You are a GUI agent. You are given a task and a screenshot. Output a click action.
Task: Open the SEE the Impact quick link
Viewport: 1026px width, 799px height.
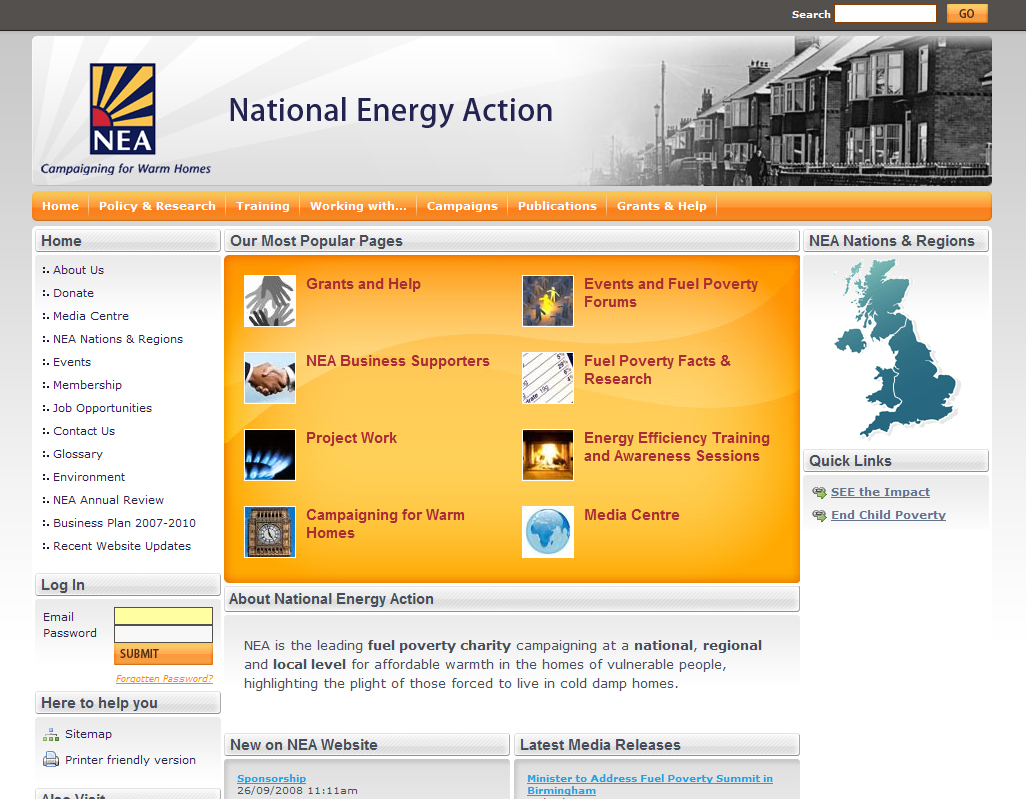[880, 492]
